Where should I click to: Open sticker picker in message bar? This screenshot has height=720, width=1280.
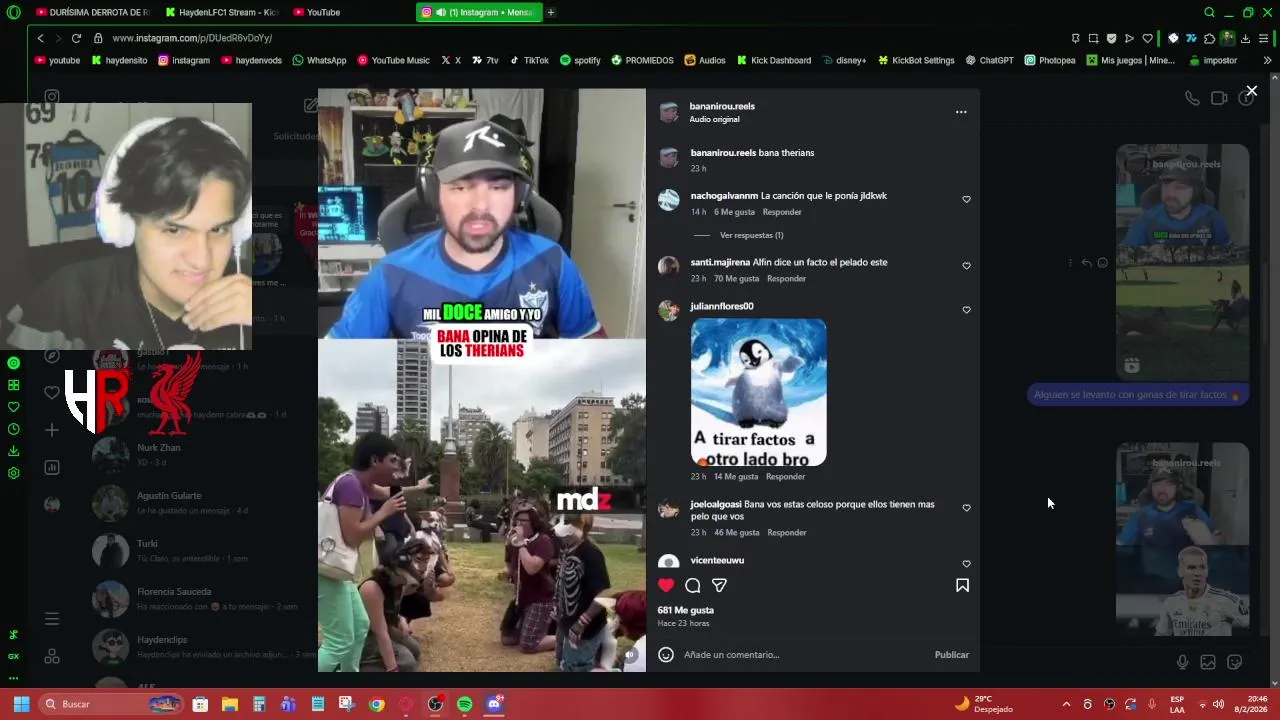[x=1235, y=662]
